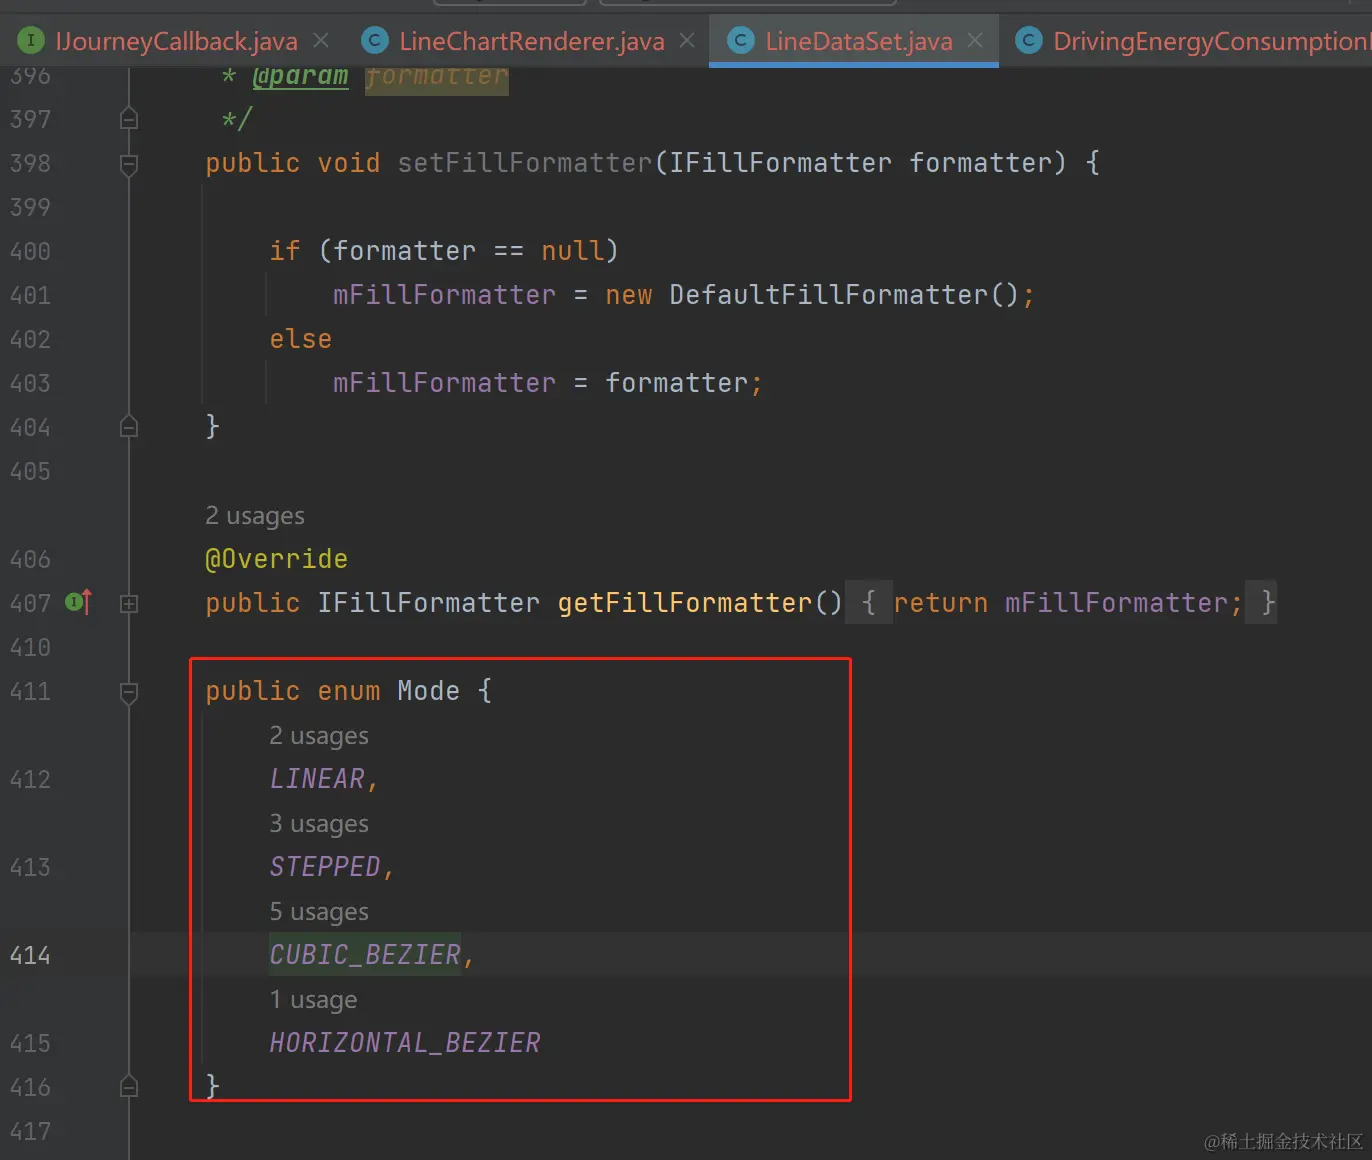Screen dimensions: 1372x1160
Task: Select the LineDataSet.java tab
Action: [x=859, y=41]
